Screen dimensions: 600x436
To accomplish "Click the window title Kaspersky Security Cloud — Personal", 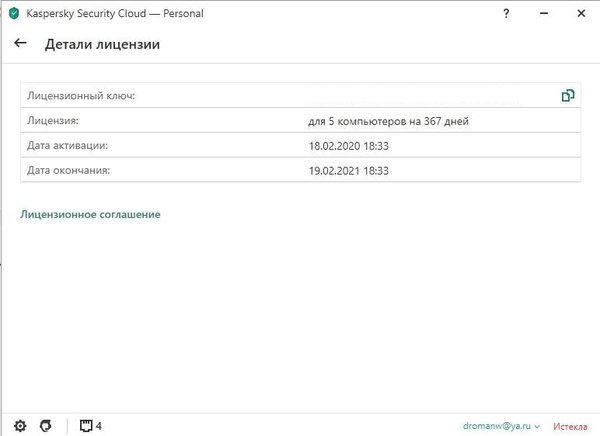I will [115, 13].
